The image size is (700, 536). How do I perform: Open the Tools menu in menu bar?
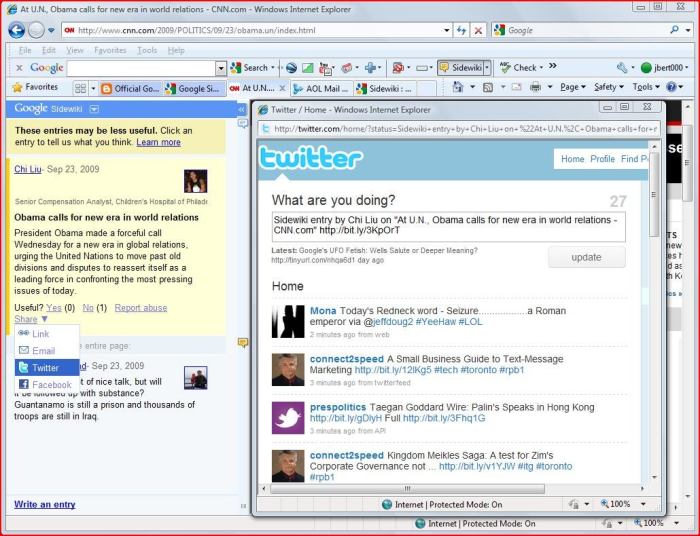pyautogui.click(x=147, y=50)
